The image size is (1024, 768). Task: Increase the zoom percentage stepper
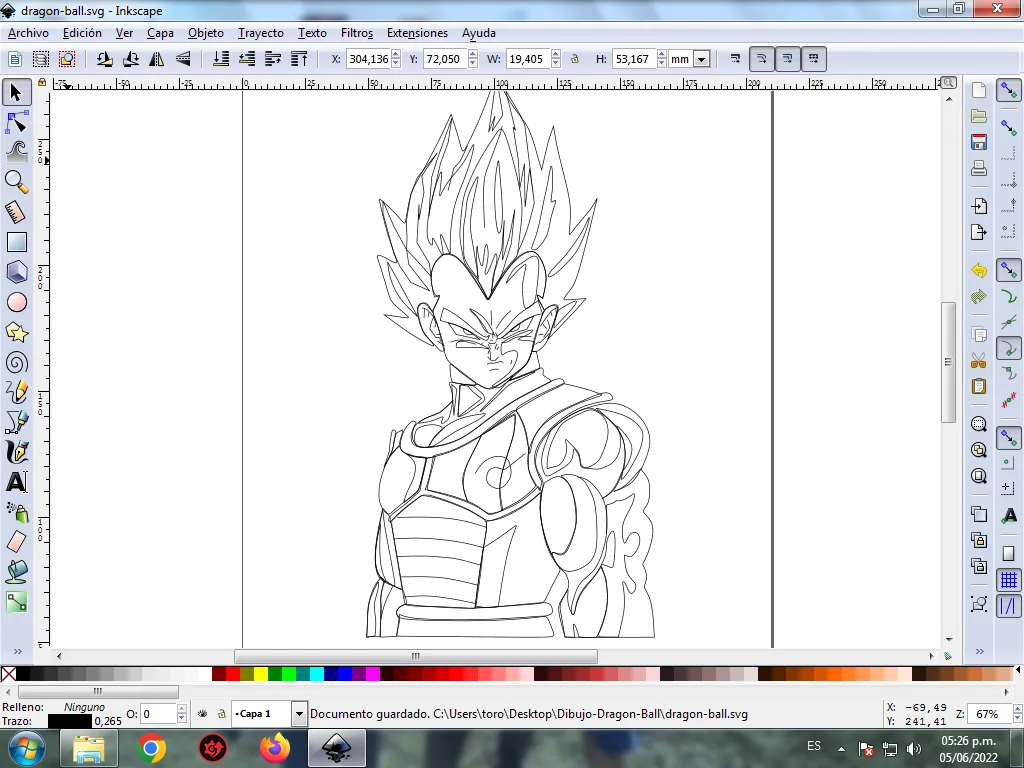point(1017,709)
